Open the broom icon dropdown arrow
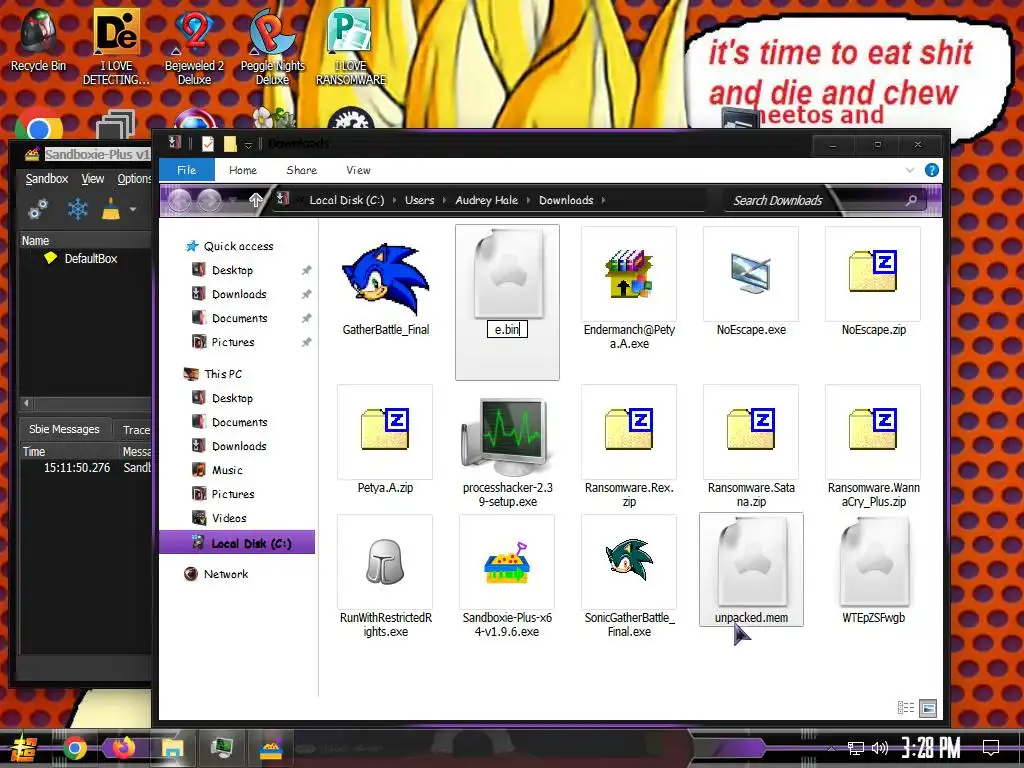1024x768 pixels. pyautogui.click(x=133, y=210)
